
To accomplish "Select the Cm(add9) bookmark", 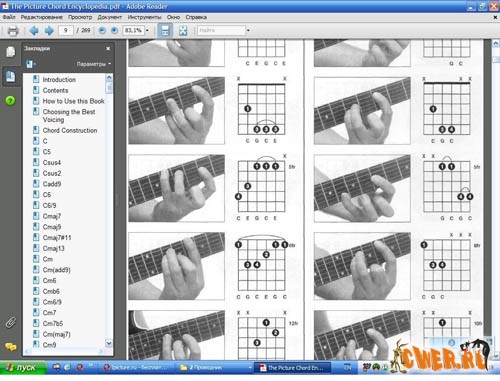I will click(56, 270).
